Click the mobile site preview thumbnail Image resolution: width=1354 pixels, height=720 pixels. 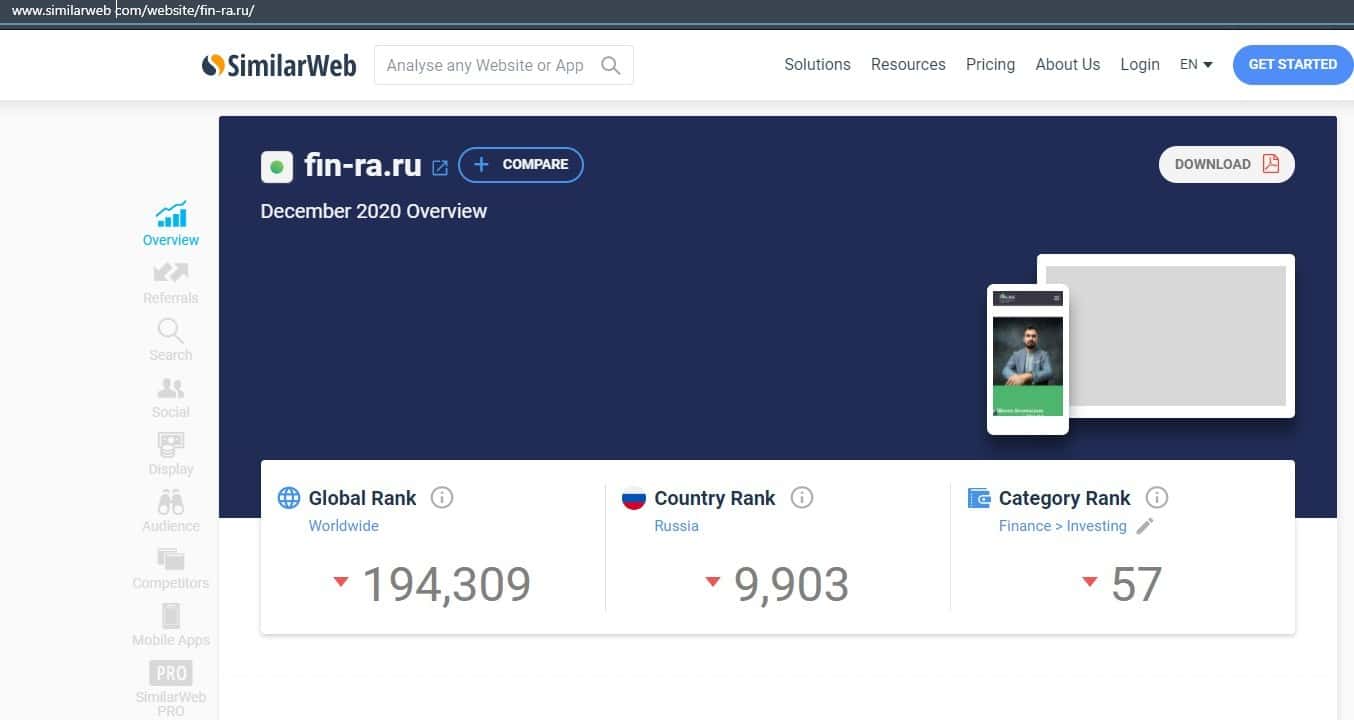coord(1028,360)
